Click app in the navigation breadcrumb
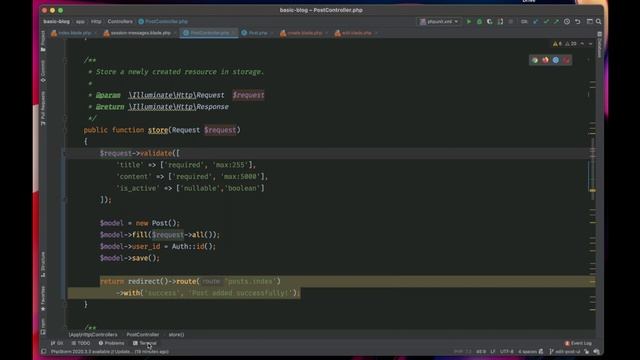This screenshot has height=360, width=640. (80, 22)
